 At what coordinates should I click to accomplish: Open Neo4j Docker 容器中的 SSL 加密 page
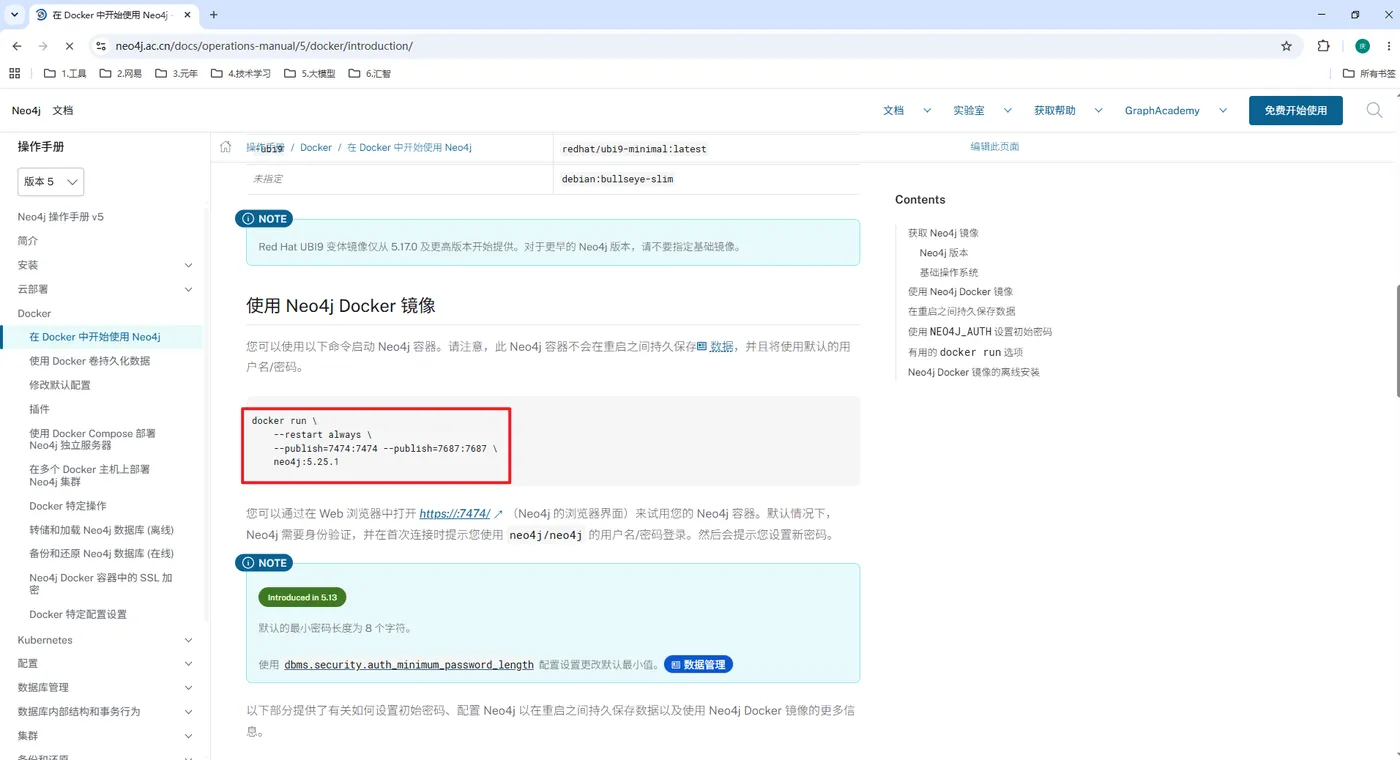[101, 584]
